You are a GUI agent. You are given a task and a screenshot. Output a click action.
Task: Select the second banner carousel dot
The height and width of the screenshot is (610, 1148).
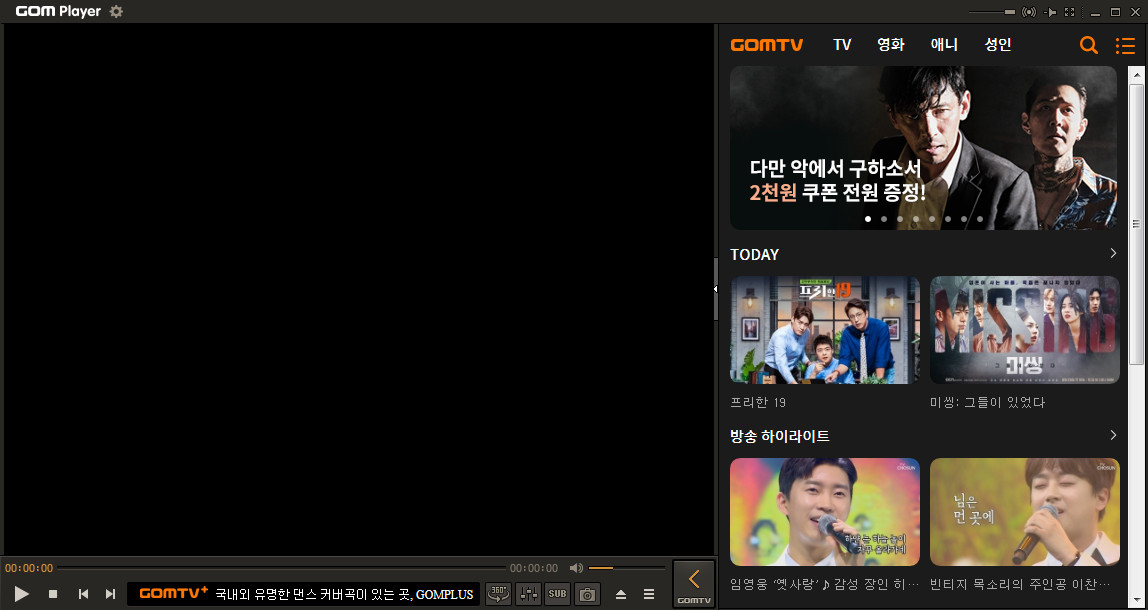click(x=884, y=219)
